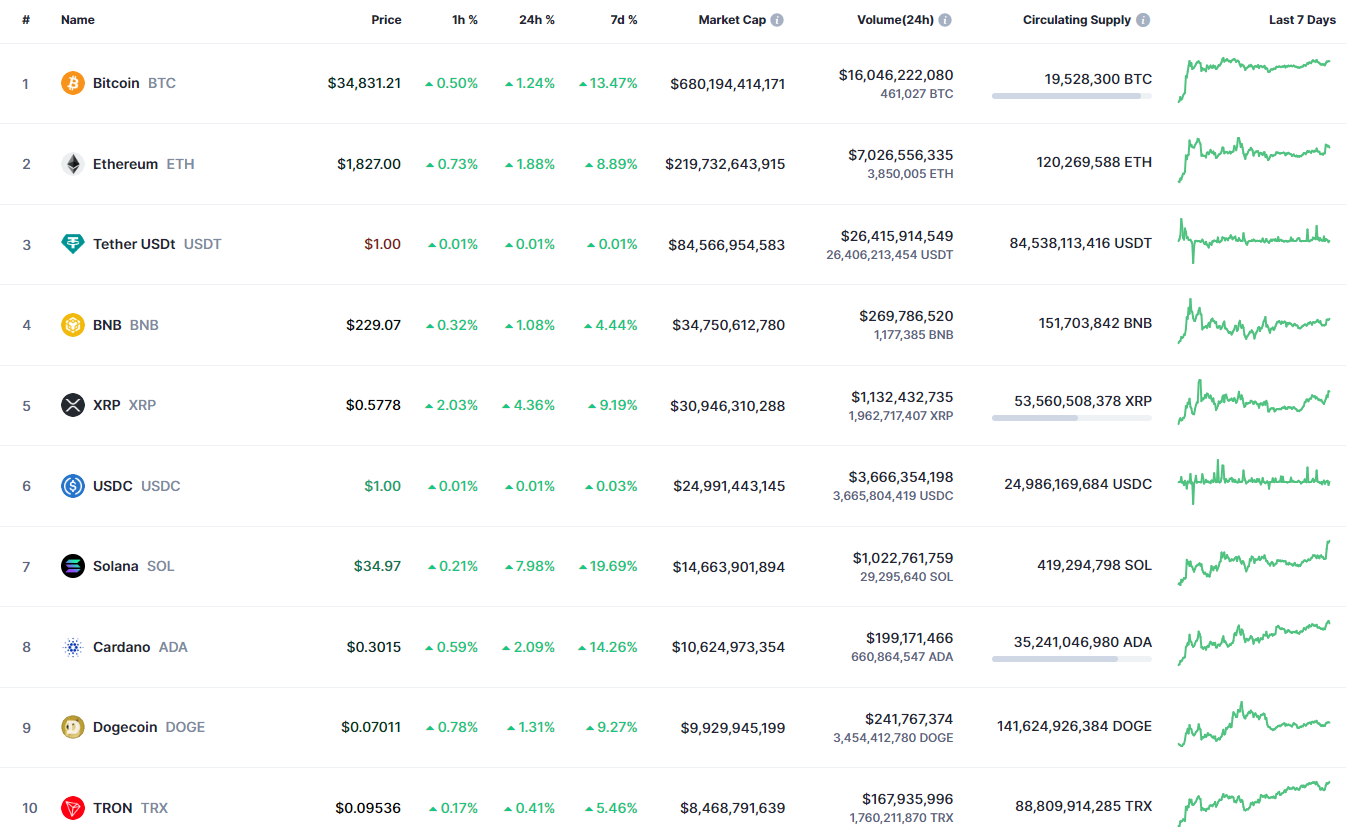The image size is (1361, 837).
Task: Click the XRP logo icon
Action: [x=72, y=405]
